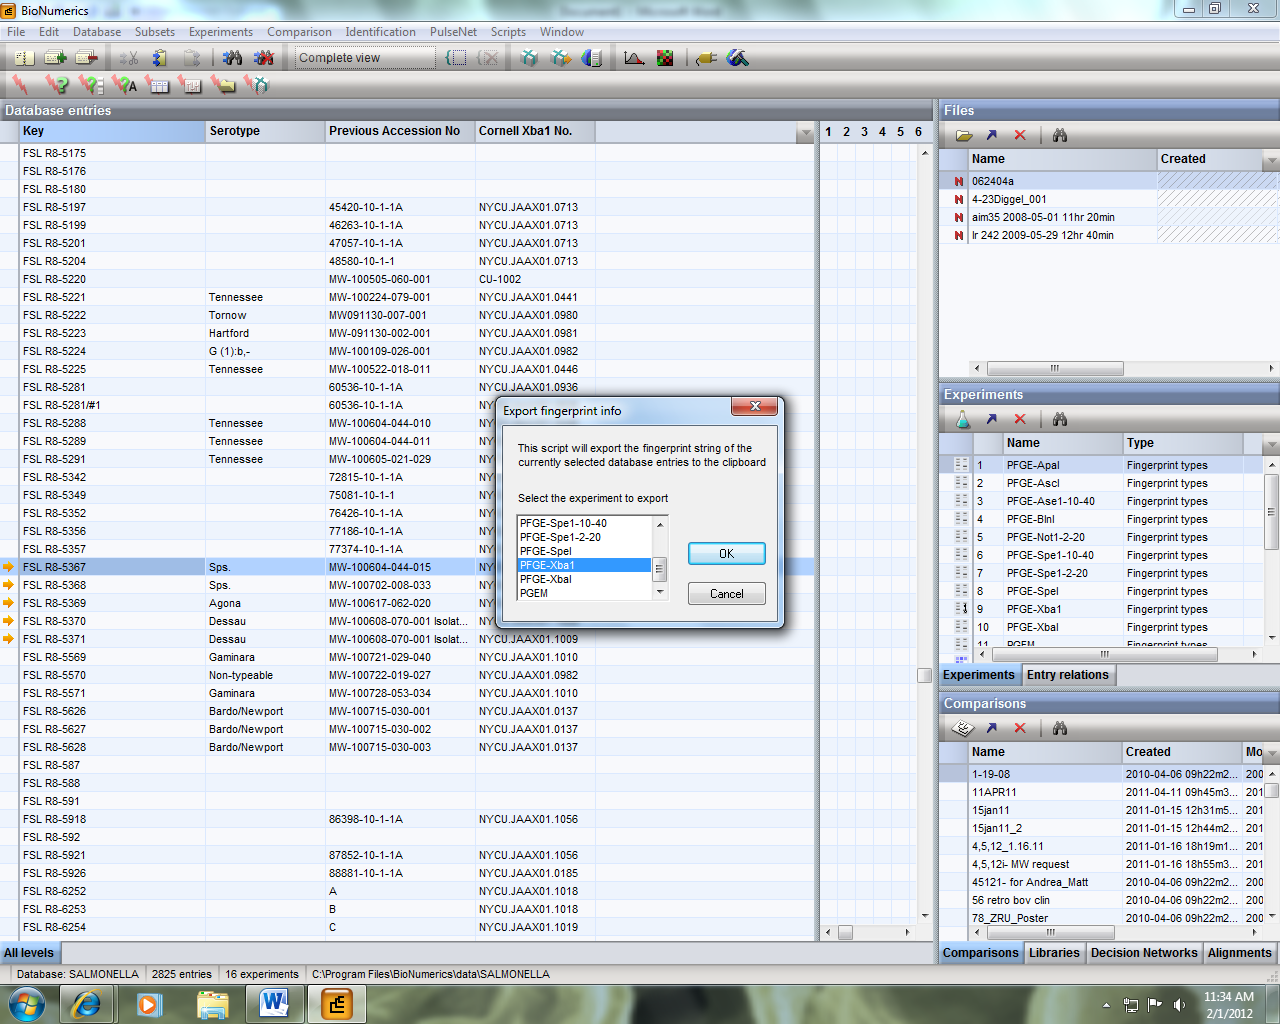Click the remove entries toolbar icon
1280x1024 pixels.
point(87,58)
